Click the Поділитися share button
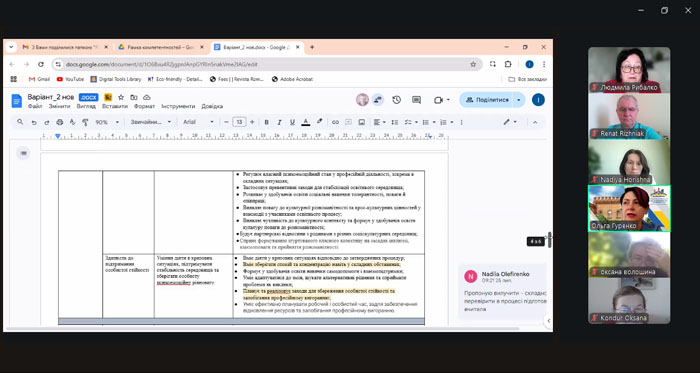The image size is (700, 373). point(487,100)
